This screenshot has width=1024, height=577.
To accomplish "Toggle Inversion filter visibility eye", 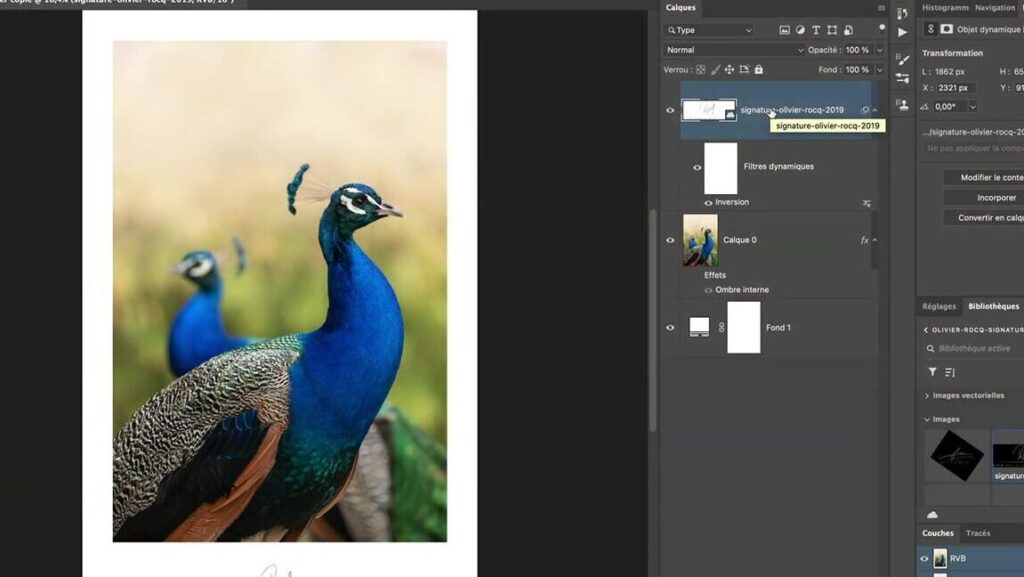I will pos(709,203).
